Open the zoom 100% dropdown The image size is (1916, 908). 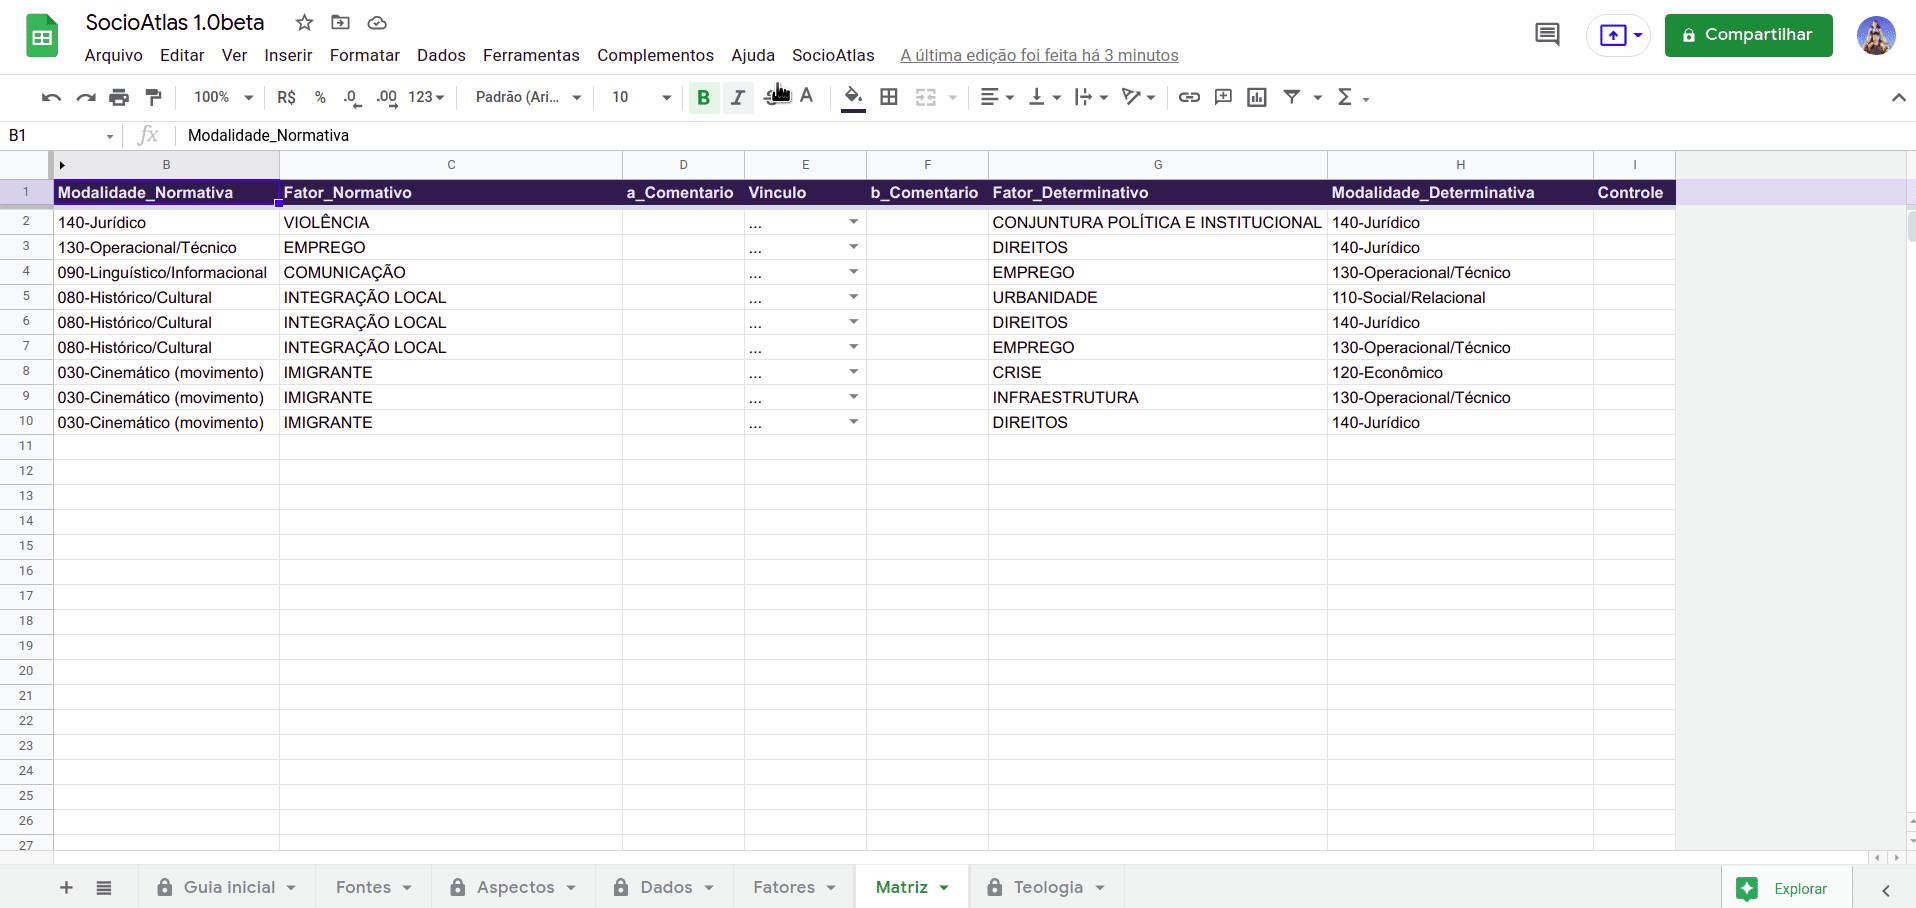(x=224, y=97)
